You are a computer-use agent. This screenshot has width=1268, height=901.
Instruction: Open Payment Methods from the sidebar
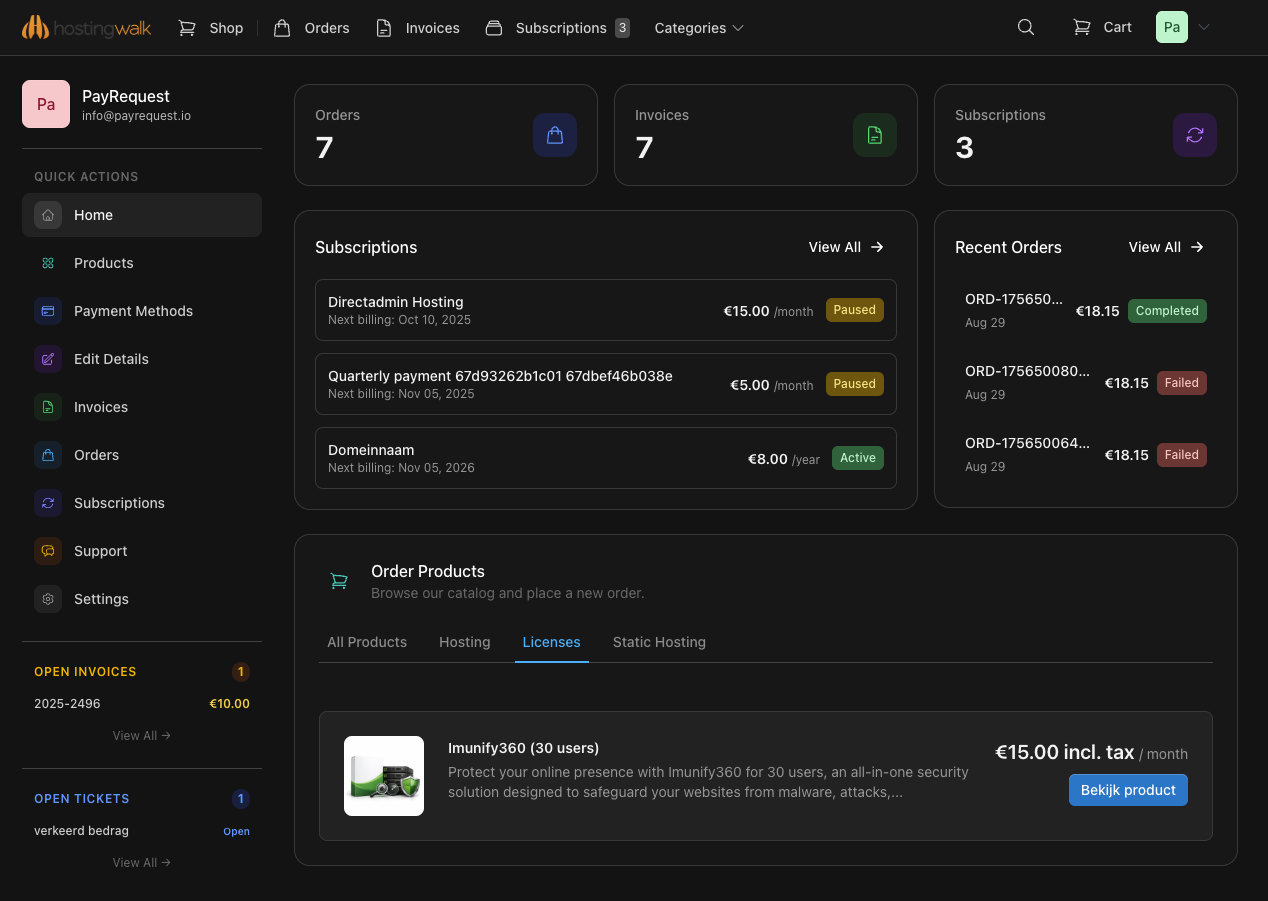pos(133,311)
